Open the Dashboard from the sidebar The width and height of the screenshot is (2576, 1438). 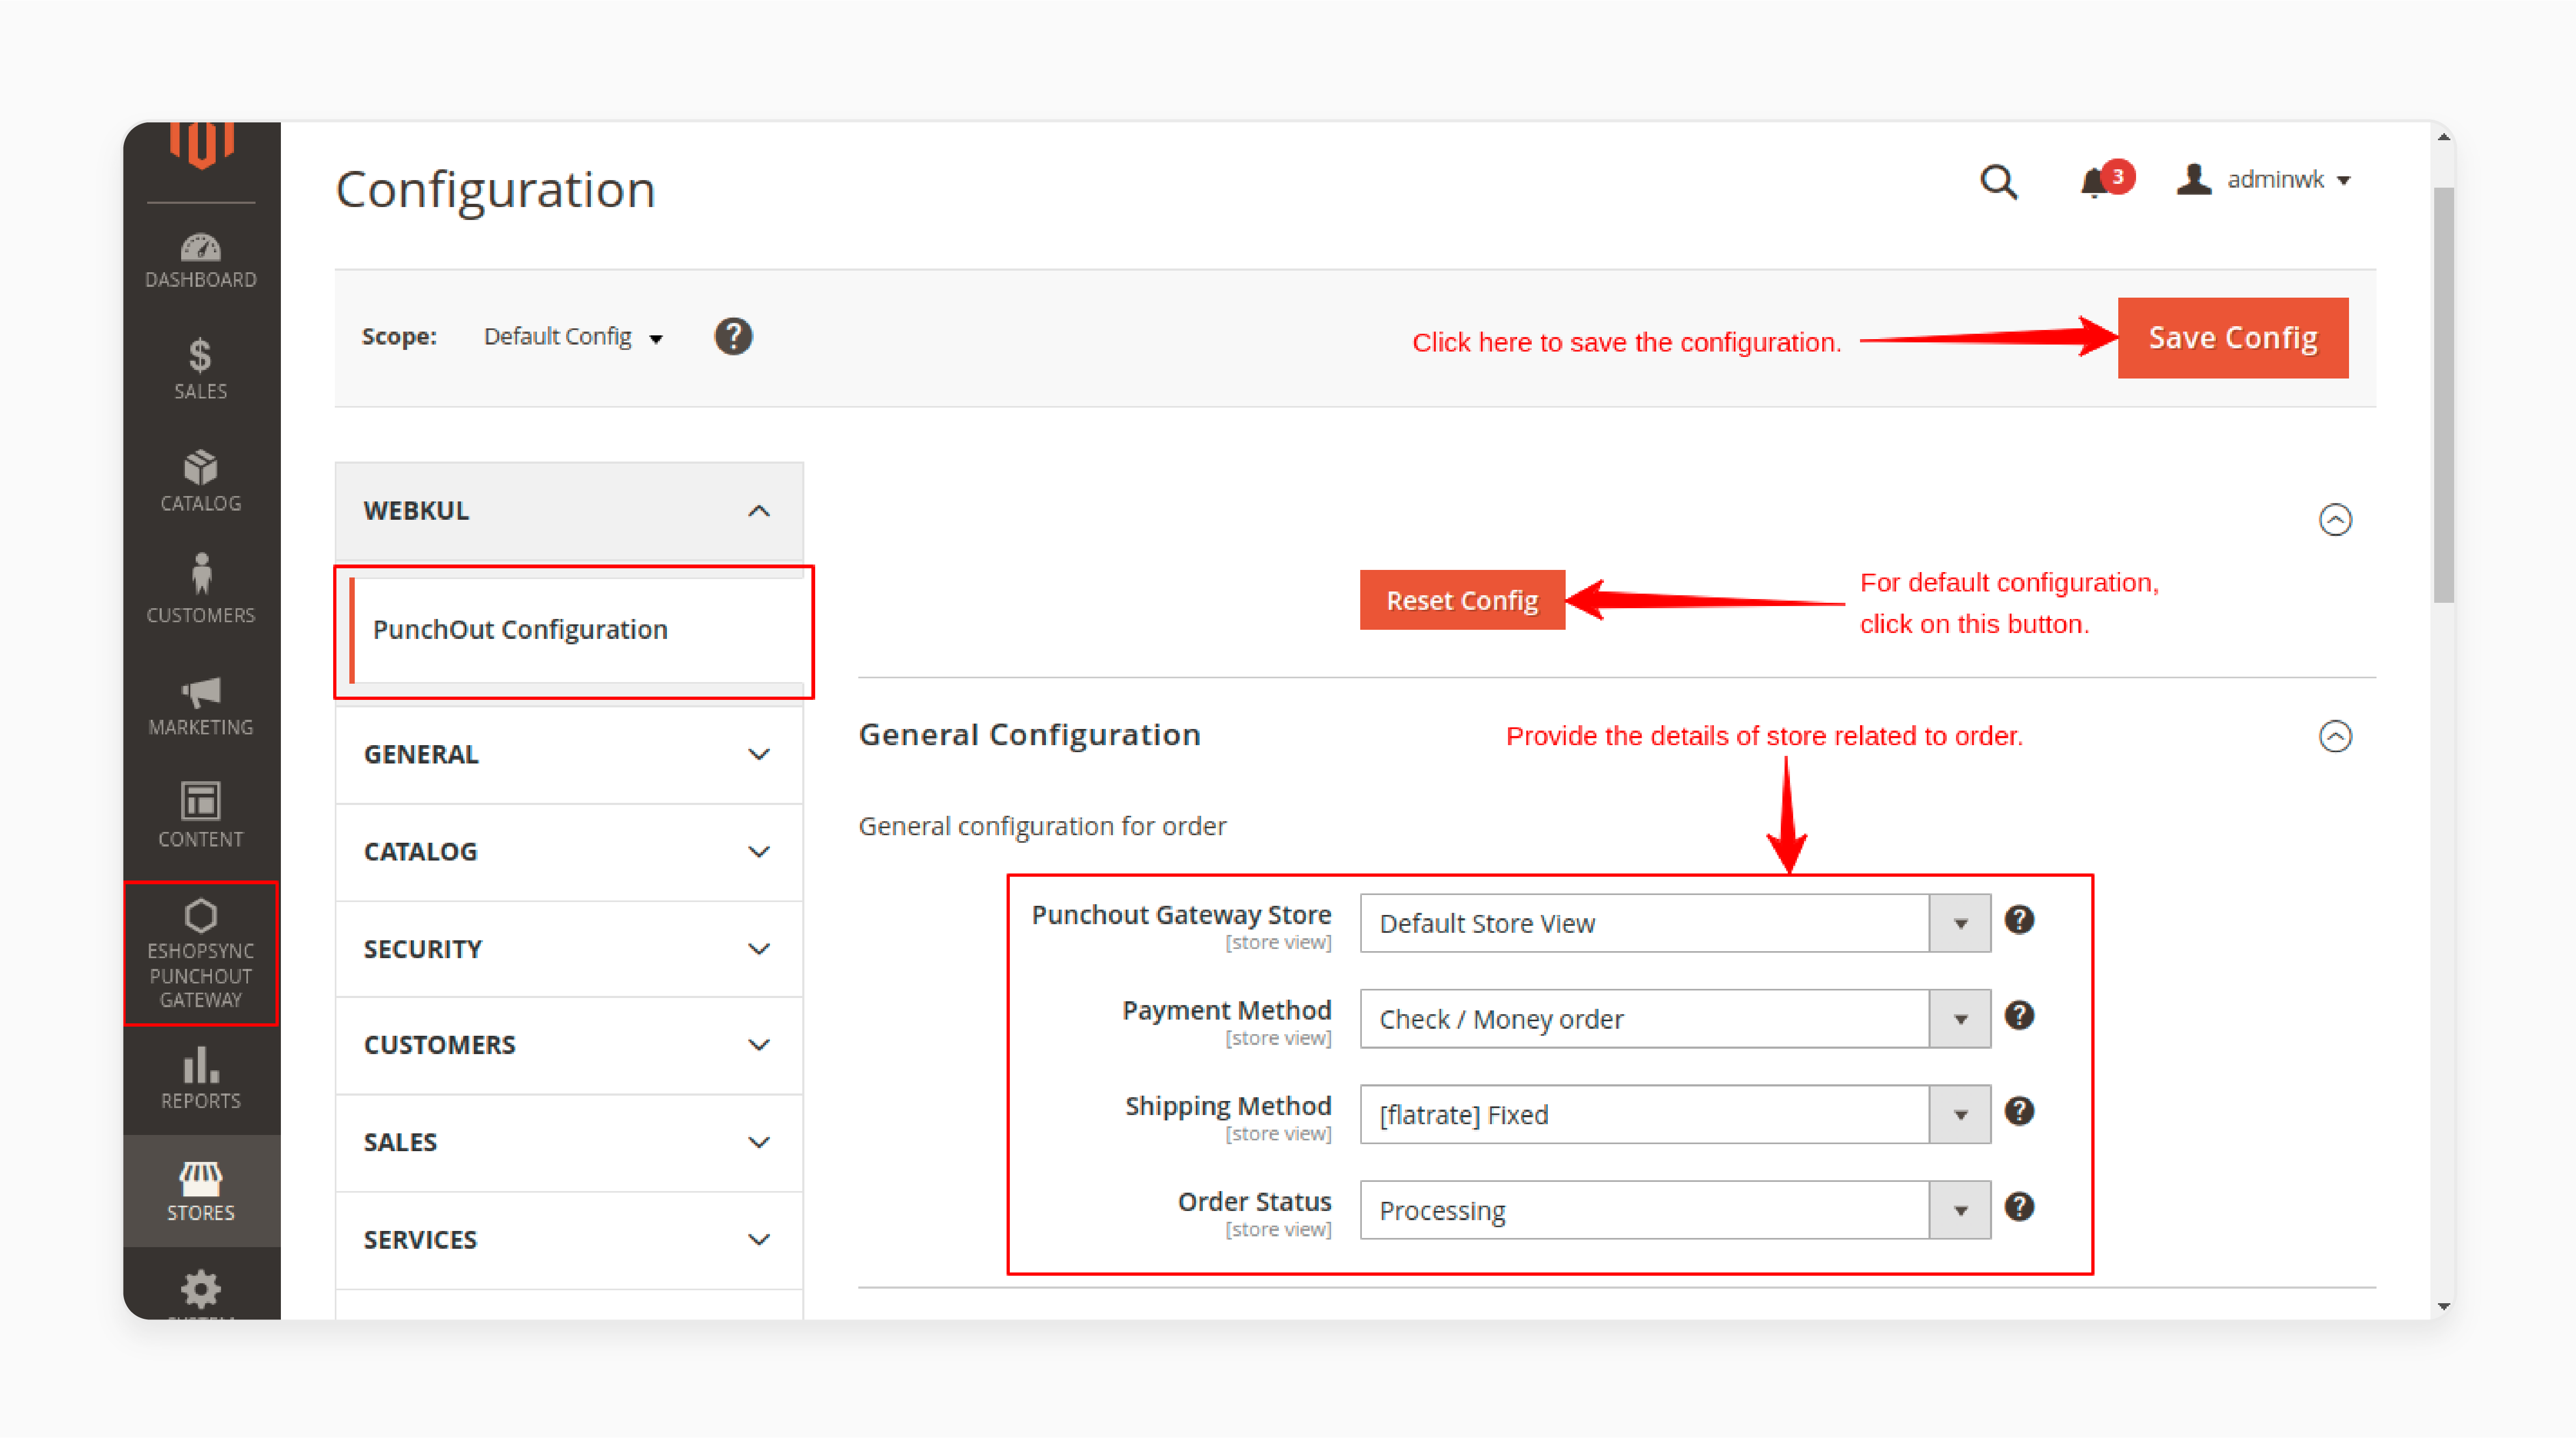[201, 260]
